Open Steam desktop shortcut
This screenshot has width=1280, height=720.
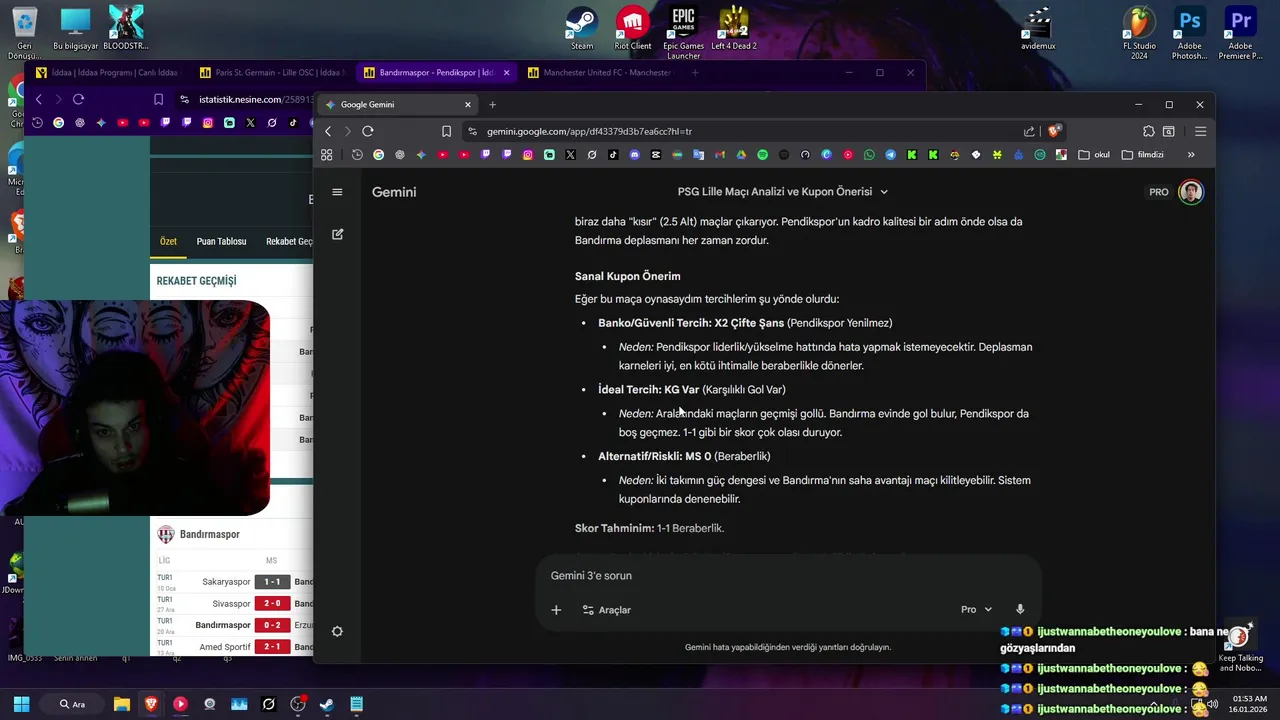pos(582,28)
